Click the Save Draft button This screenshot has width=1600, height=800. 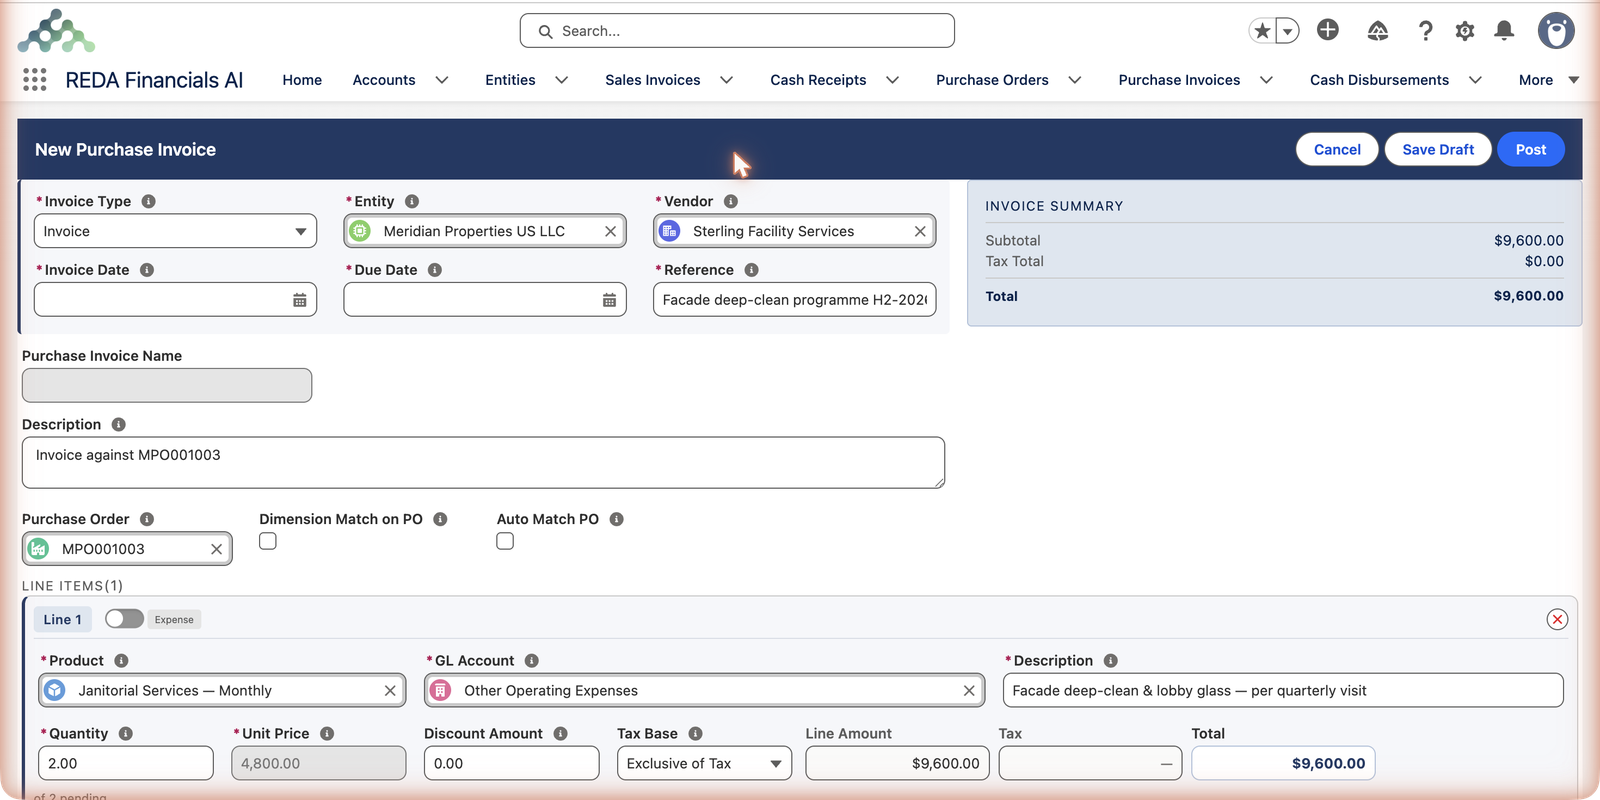pos(1438,149)
